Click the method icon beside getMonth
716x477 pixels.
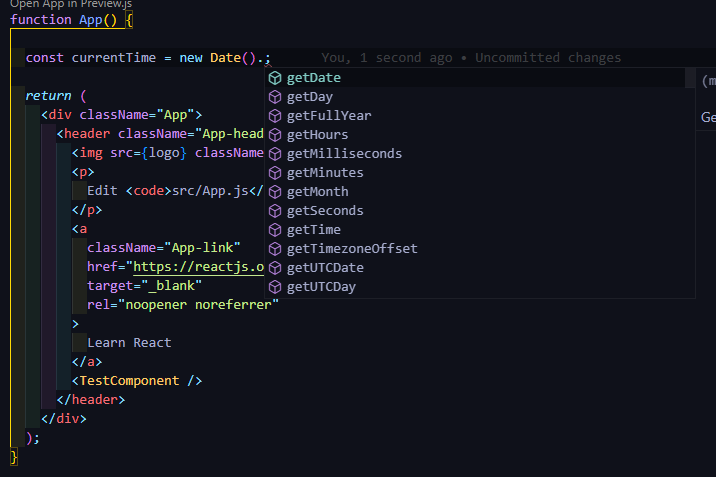tap(275, 192)
